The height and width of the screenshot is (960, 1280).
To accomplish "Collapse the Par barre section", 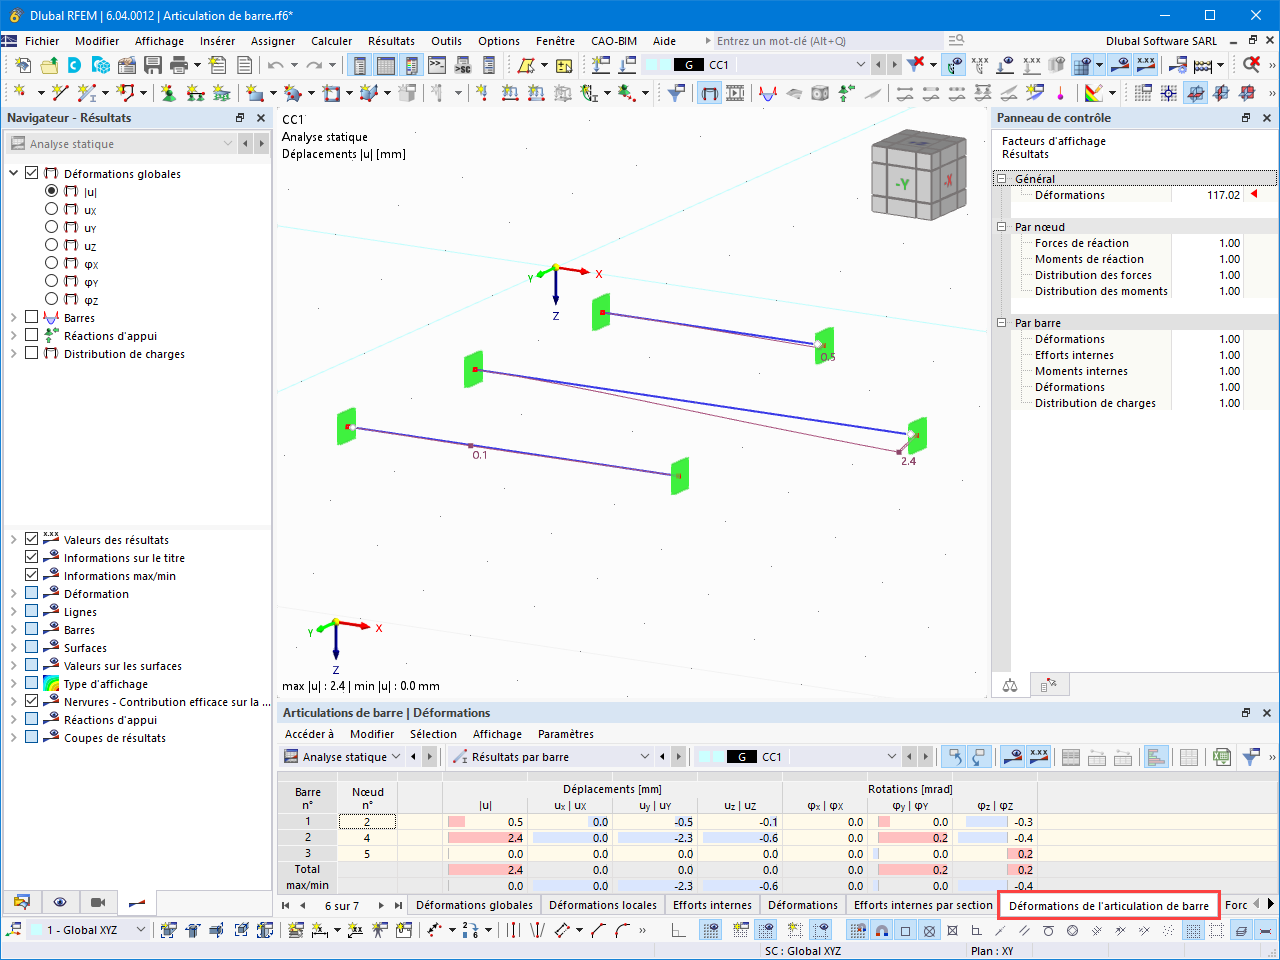I will pos(1002,323).
